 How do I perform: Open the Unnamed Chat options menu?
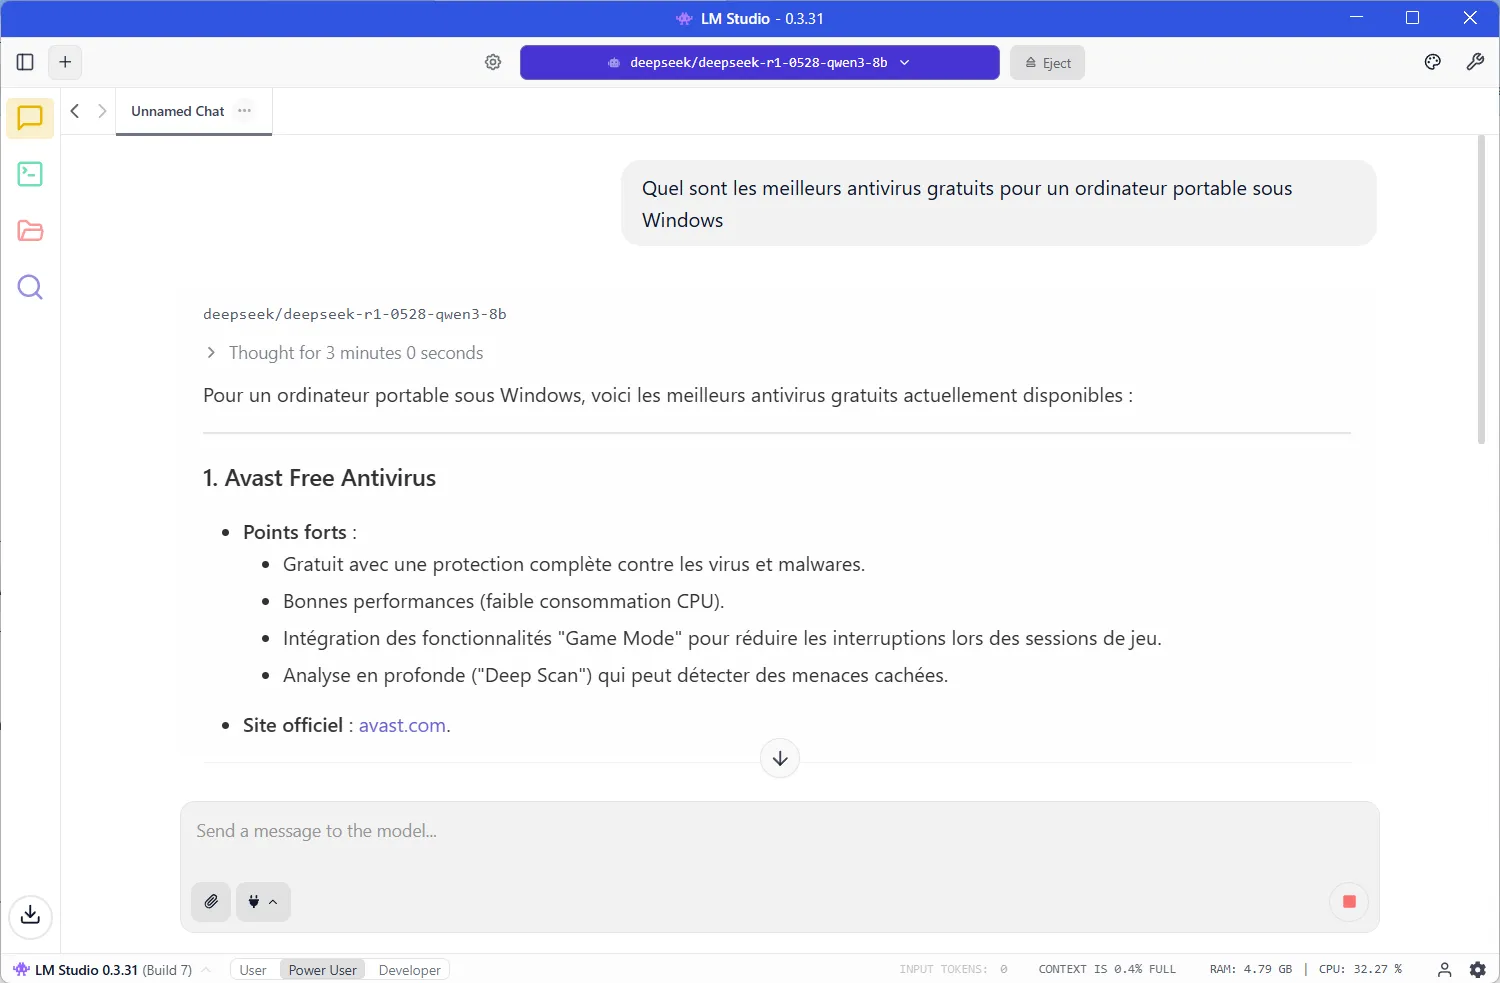[x=243, y=111]
